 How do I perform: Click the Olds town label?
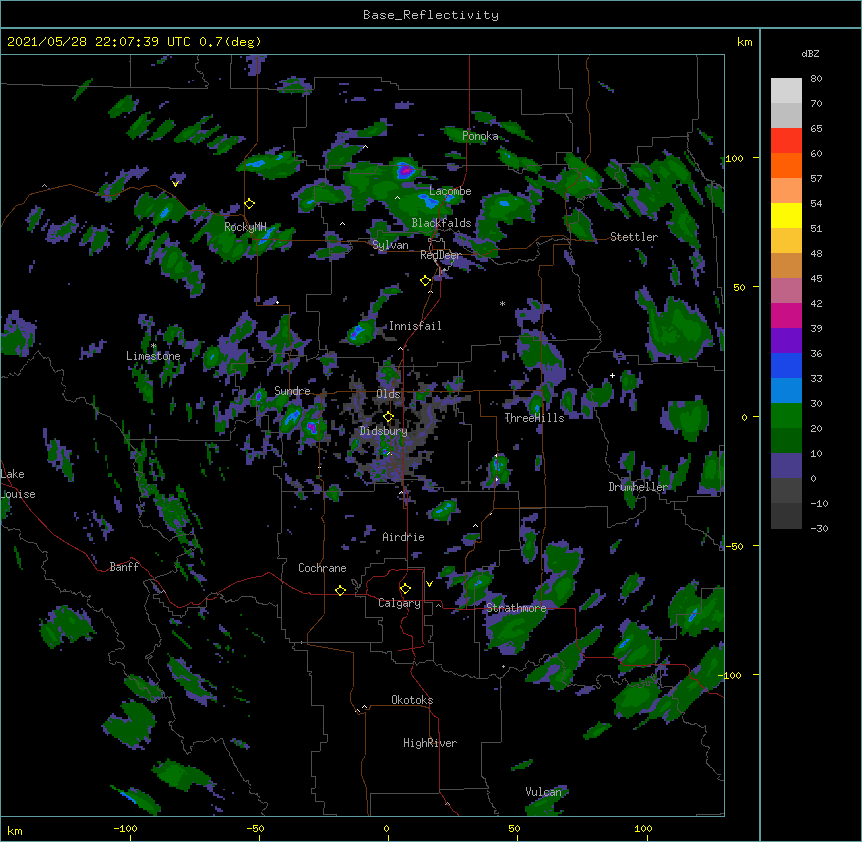(x=388, y=394)
